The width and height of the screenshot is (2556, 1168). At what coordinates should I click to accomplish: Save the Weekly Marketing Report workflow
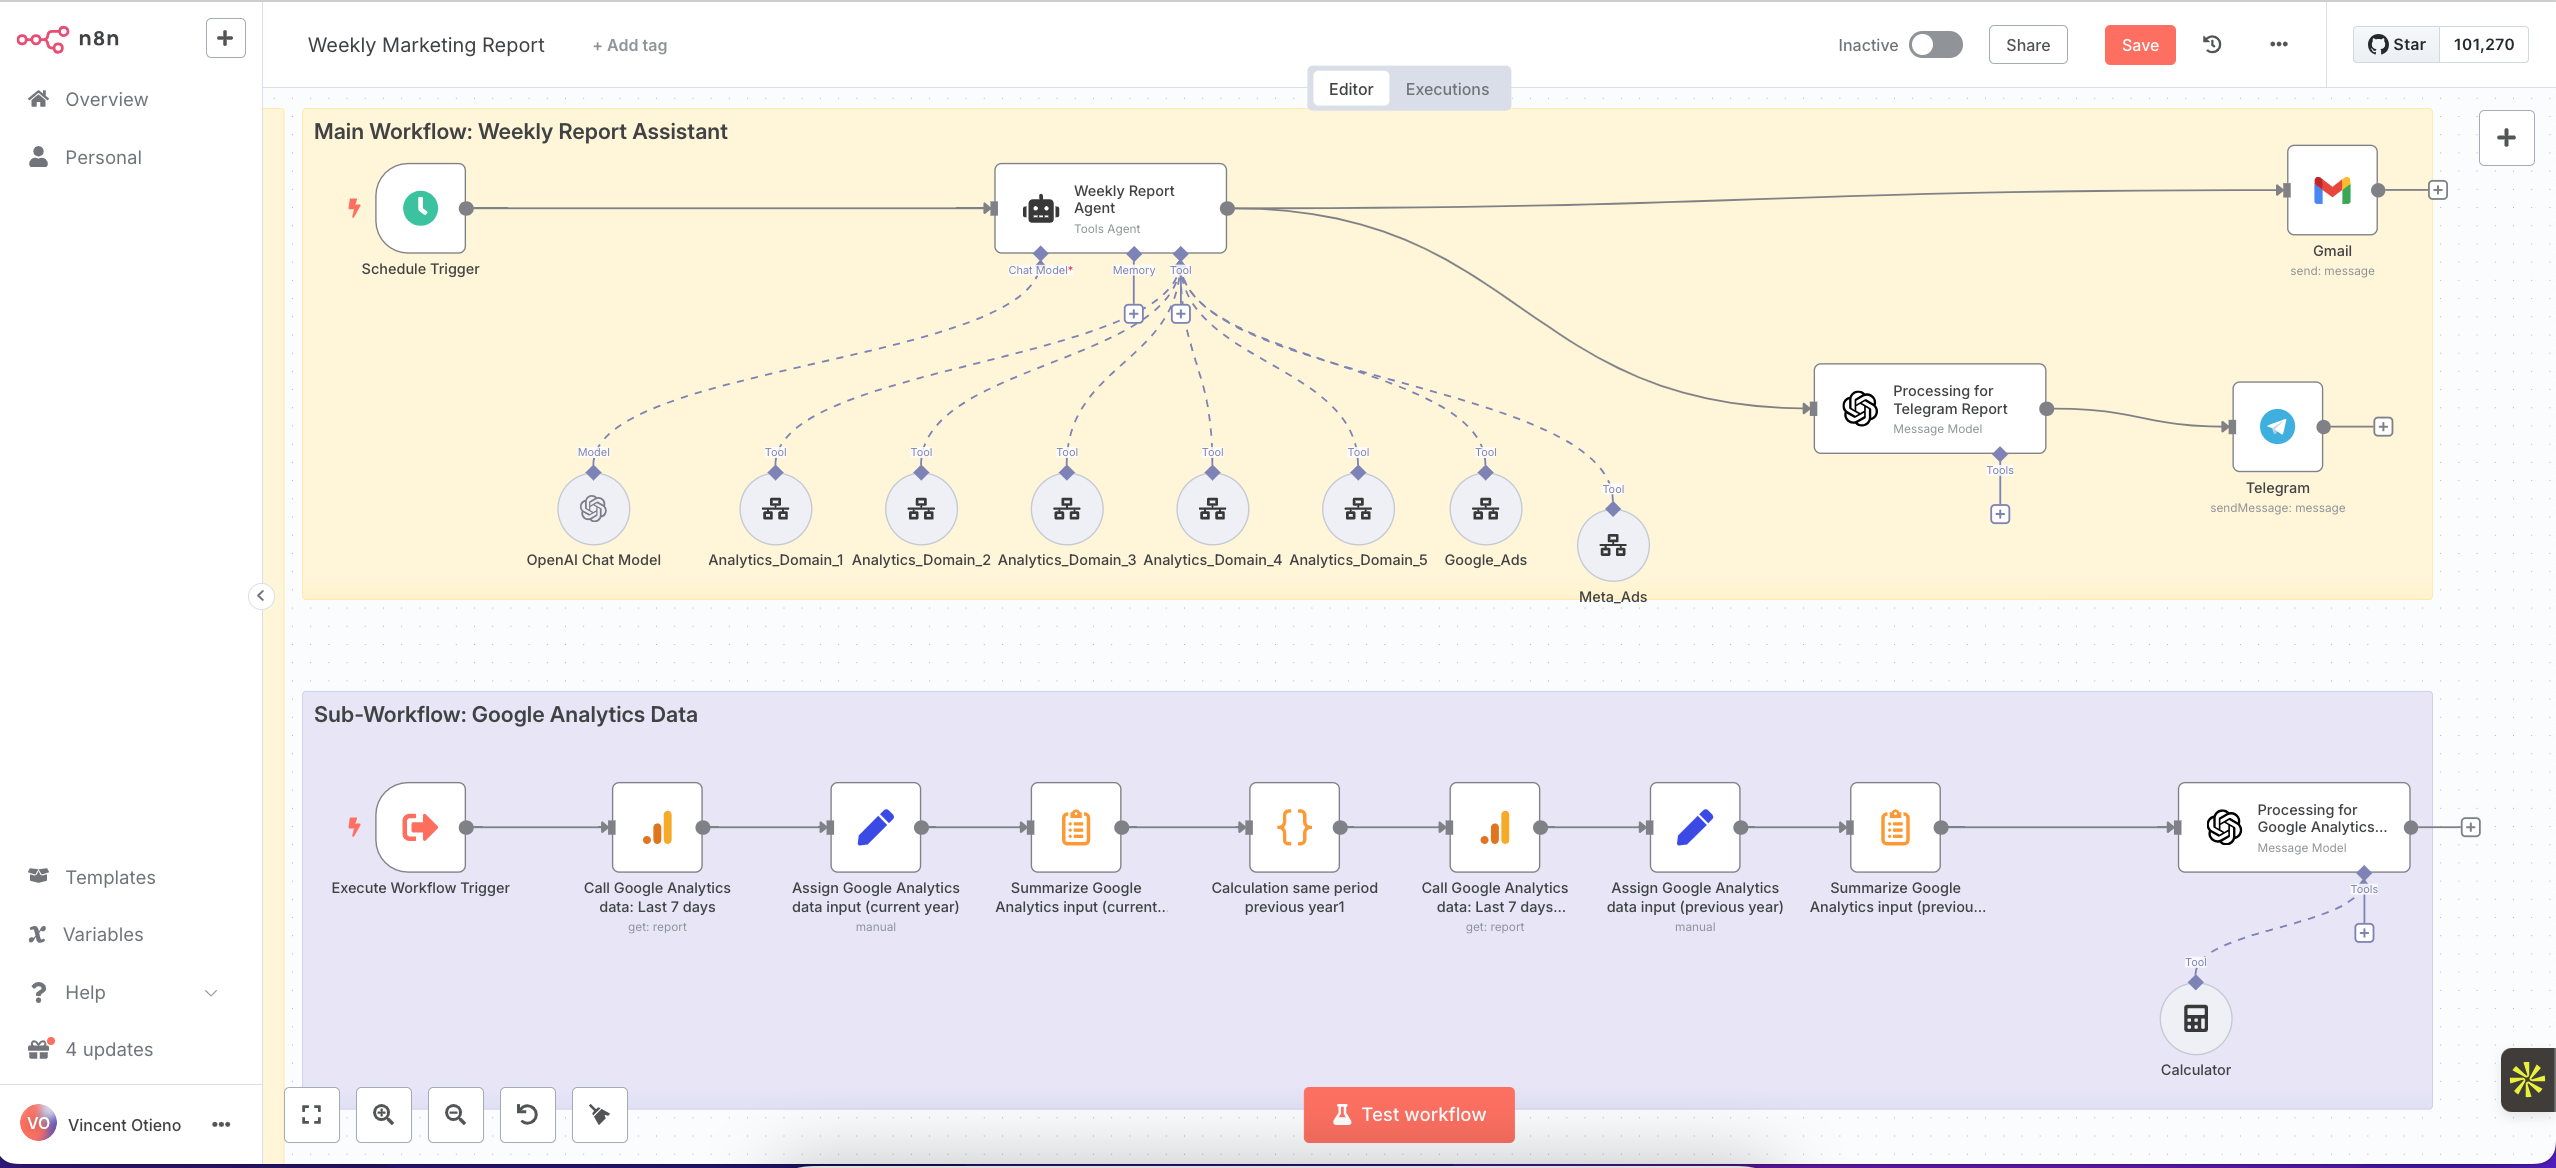pyautogui.click(x=2139, y=44)
